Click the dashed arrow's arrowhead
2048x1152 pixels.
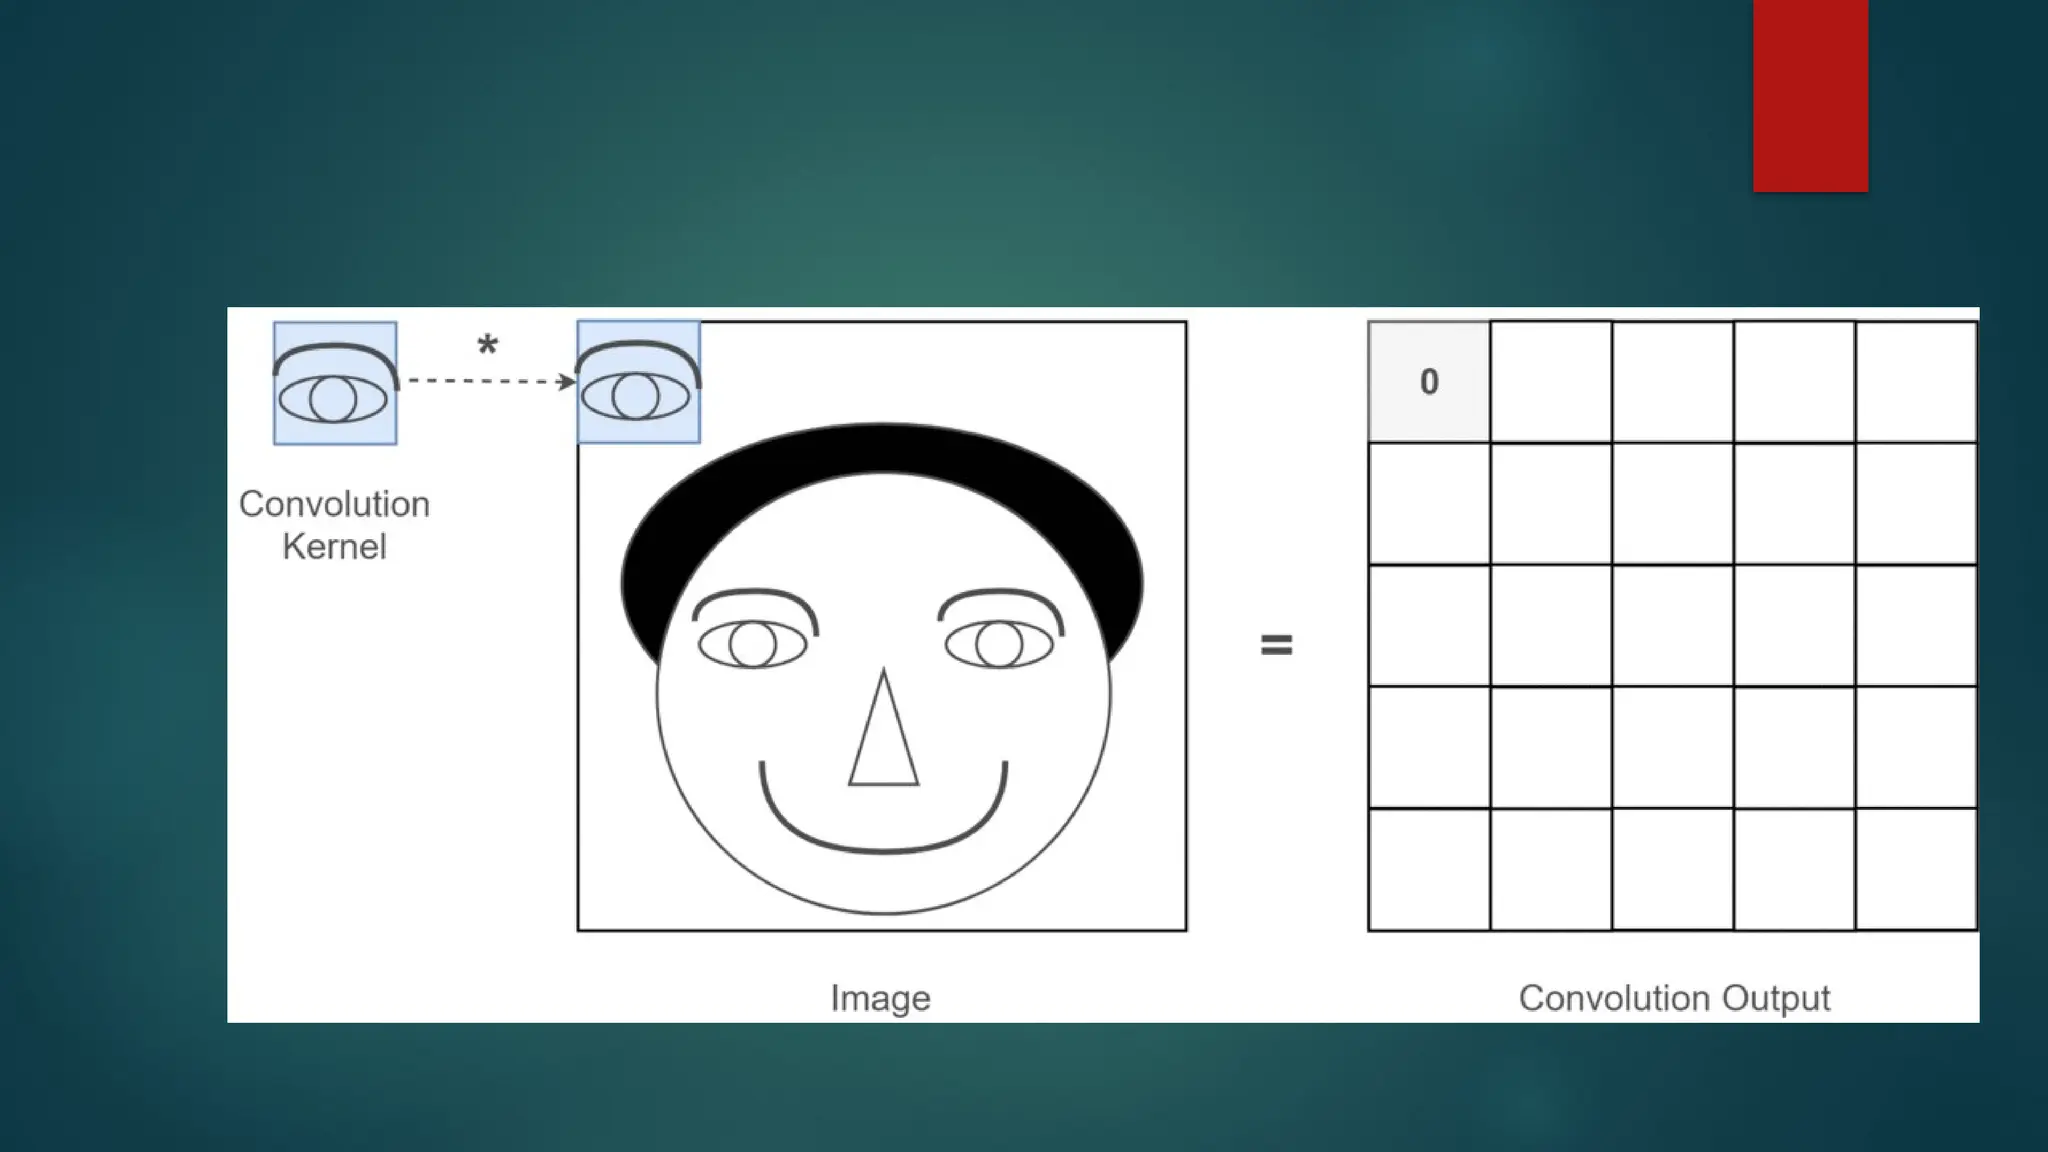click(x=568, y=381)
